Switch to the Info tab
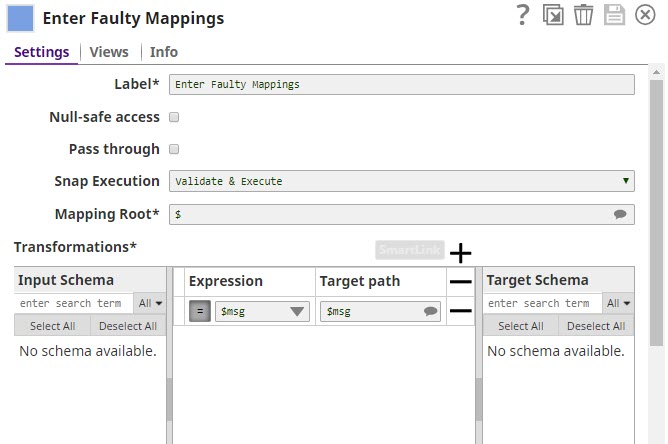The image size is (668, 444). 164,52
